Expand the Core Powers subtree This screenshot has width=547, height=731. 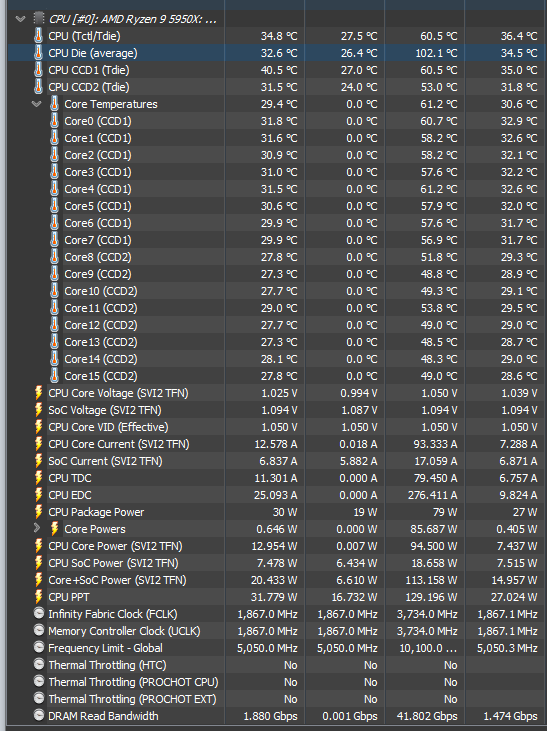[x=37, y=529]
